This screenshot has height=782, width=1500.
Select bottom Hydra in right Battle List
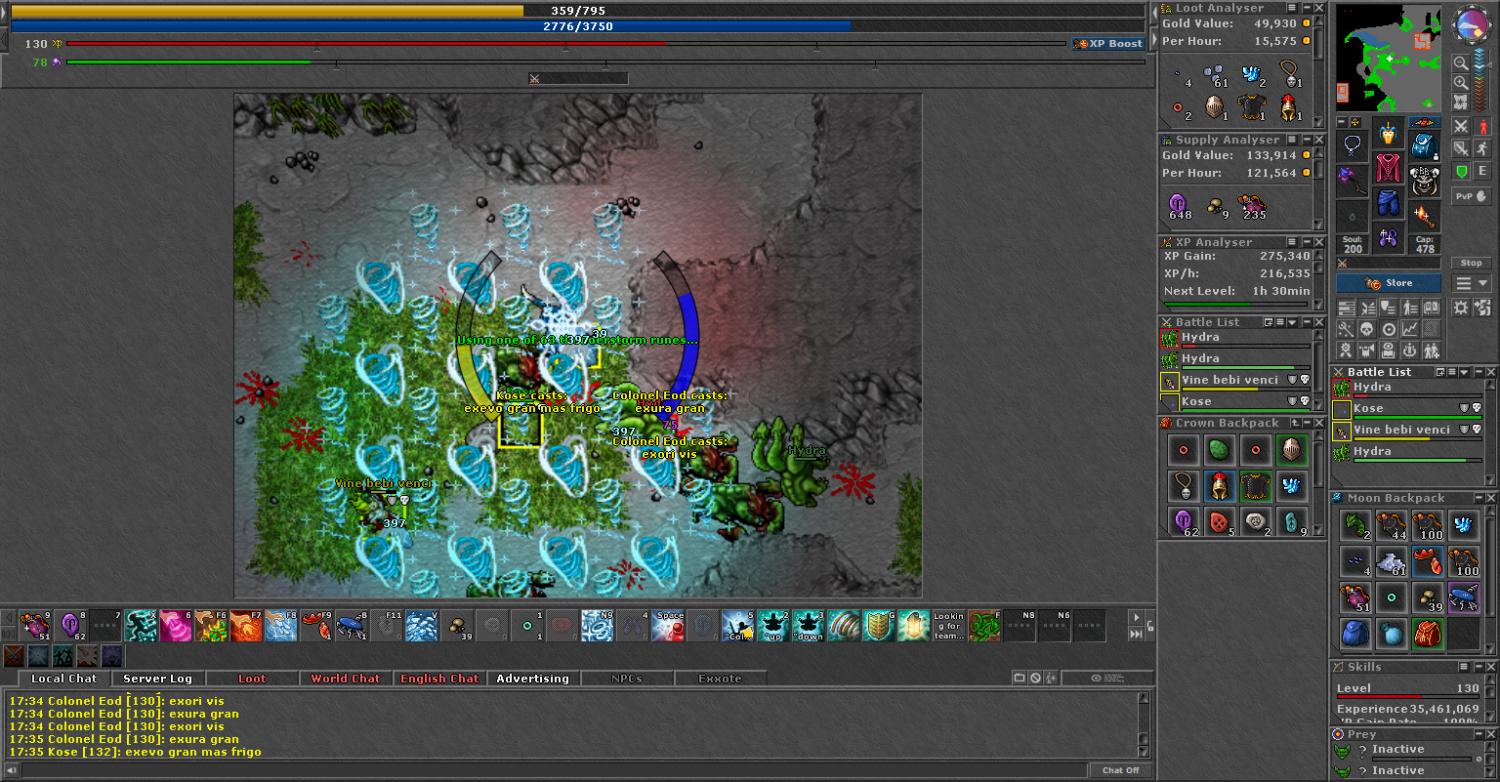[x=1407, y=453]
